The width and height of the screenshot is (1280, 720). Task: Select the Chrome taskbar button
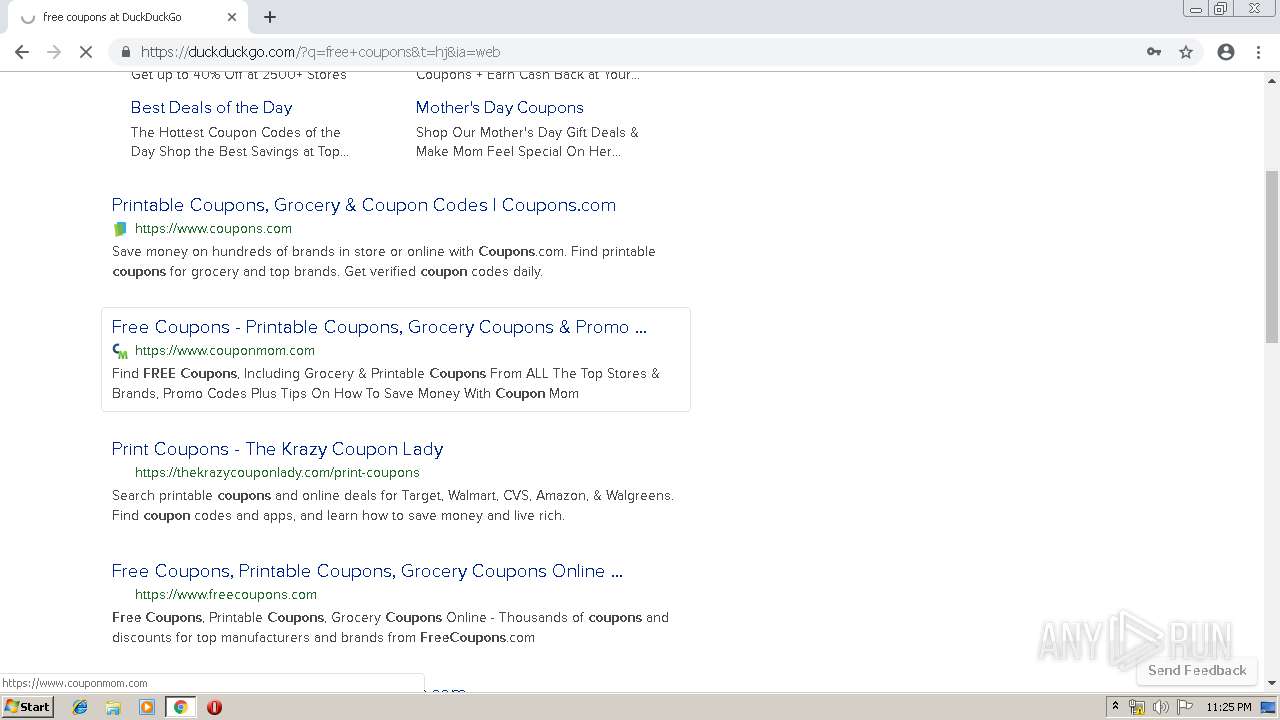tap(181, 707)
